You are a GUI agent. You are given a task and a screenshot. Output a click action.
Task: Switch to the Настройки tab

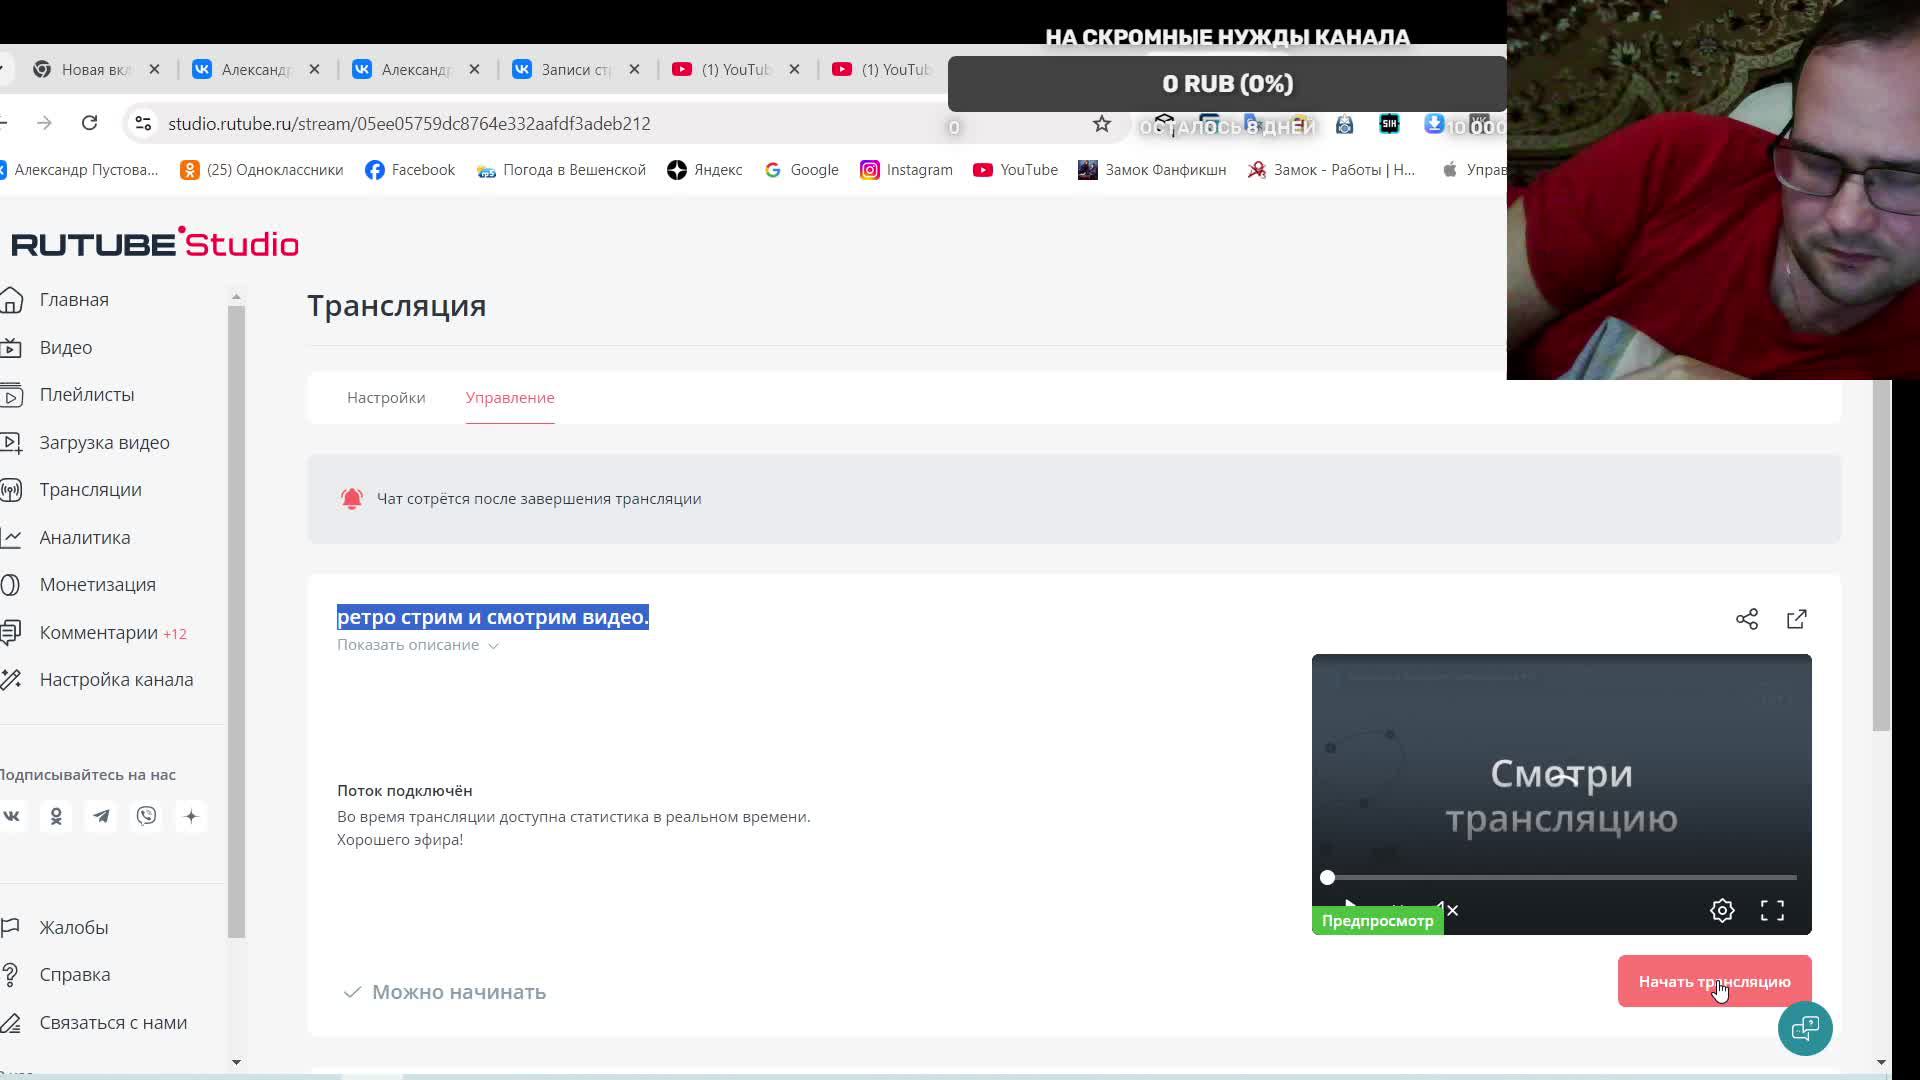tap(386, 398)
